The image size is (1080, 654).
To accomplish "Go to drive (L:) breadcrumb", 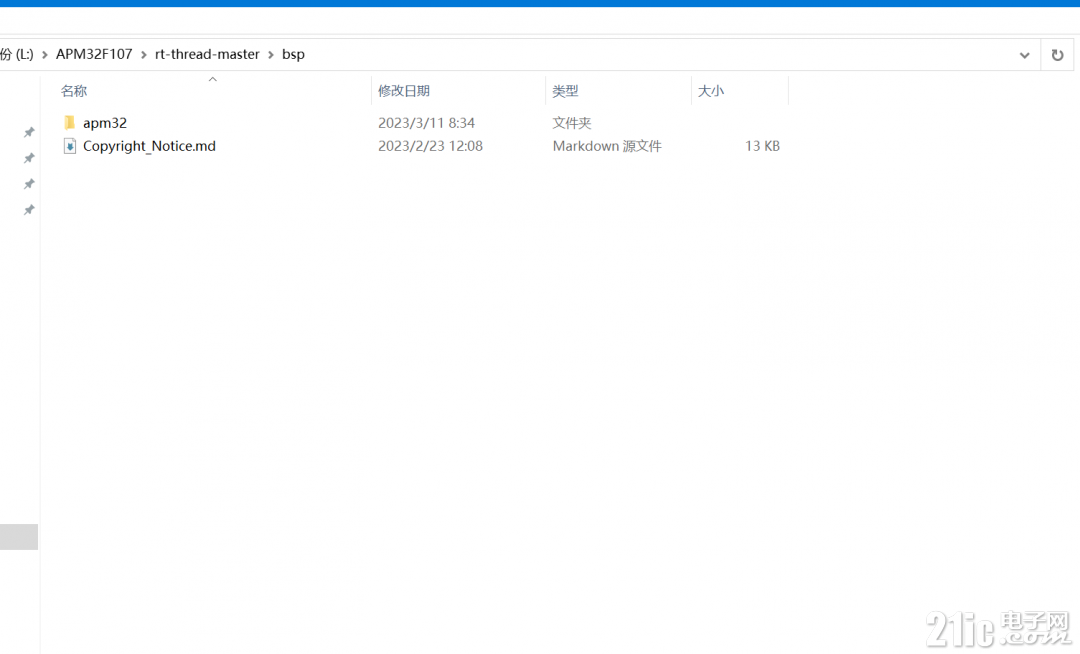I will pos(17,54).
